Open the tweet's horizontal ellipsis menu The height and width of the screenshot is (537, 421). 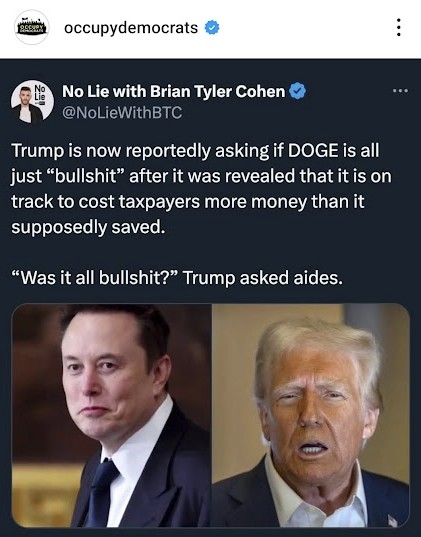coord(400,91)
